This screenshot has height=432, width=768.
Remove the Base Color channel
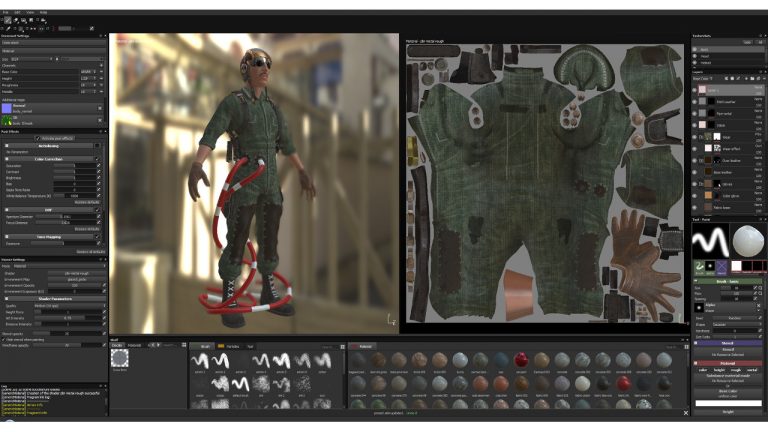(x=101, y=72)
